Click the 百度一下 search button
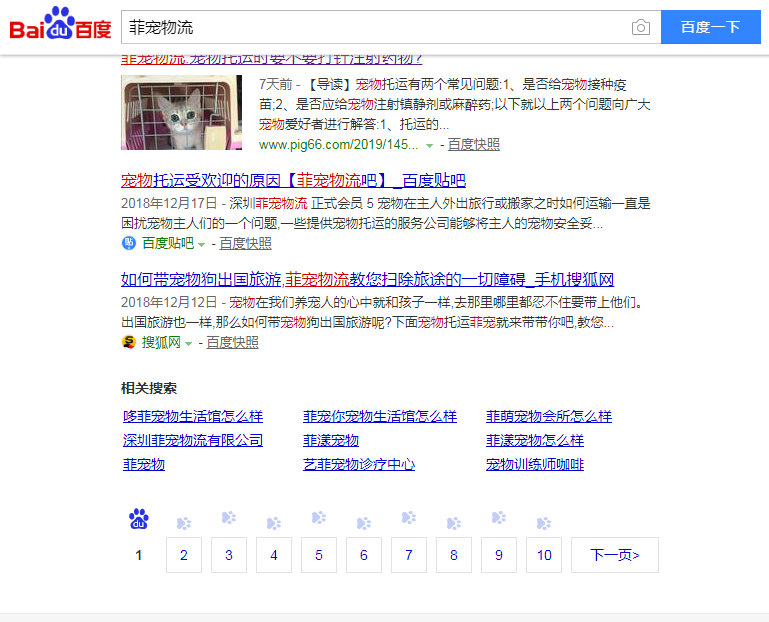This screenshot has height=622, width=769. click(x=711, y=27)
